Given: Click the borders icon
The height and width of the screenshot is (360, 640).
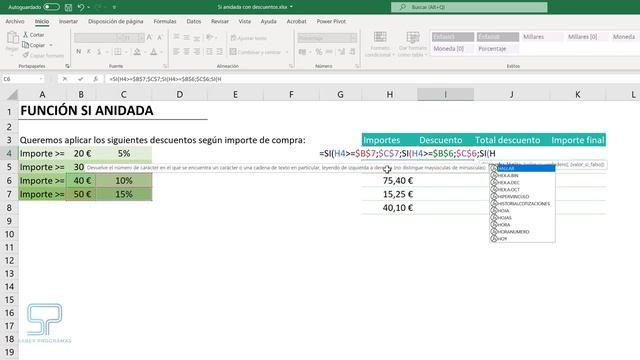Looking at the screenshot, I should click(118, 52).
